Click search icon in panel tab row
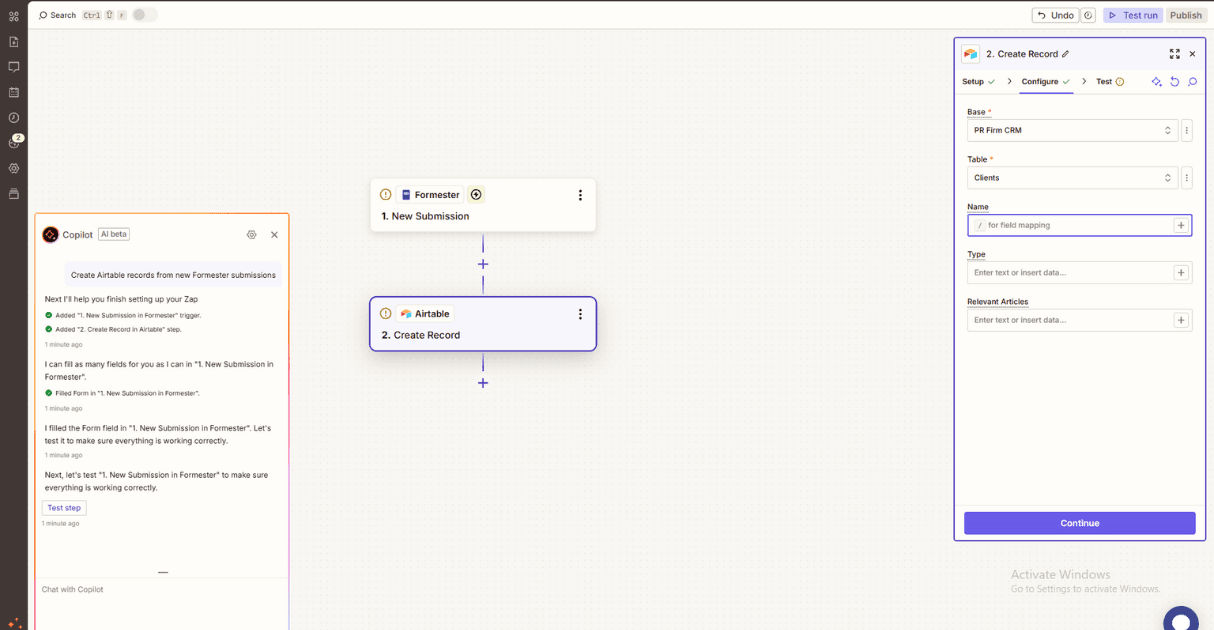This screenshot has width=1214, height=630. [1193, 82]
